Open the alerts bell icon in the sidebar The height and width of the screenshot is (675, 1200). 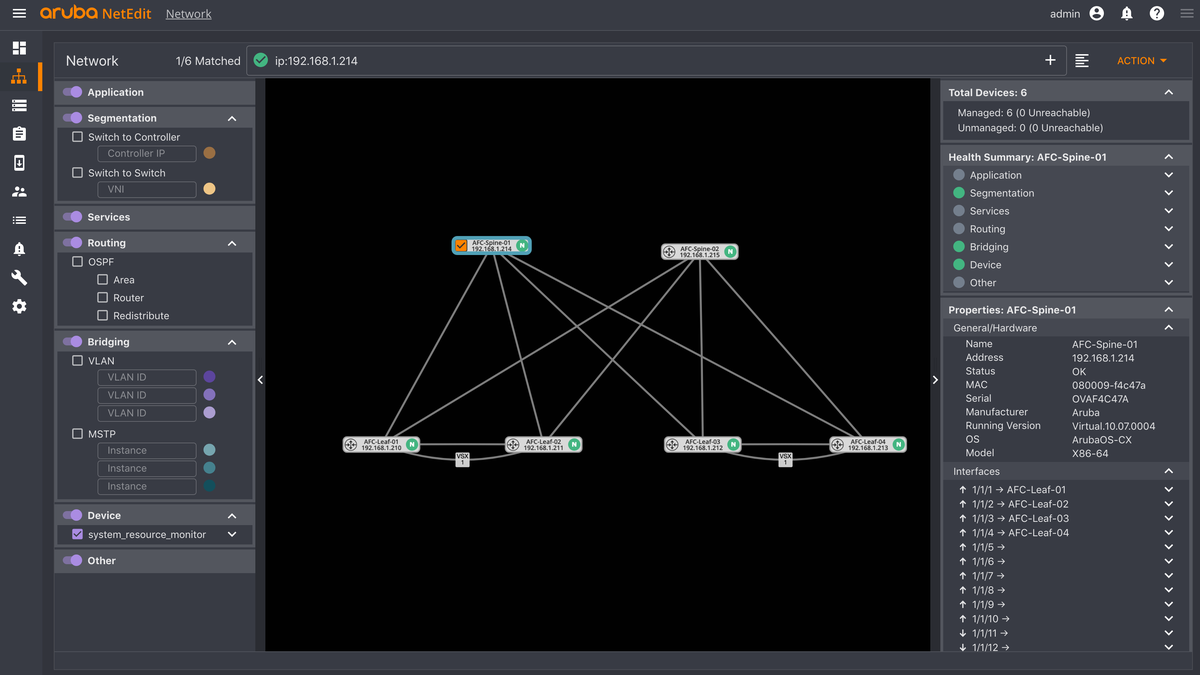19,248
